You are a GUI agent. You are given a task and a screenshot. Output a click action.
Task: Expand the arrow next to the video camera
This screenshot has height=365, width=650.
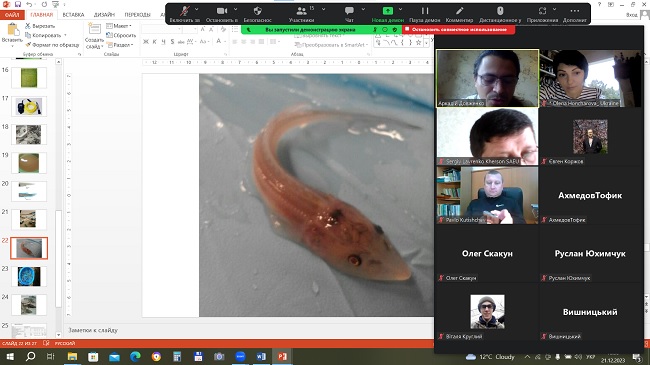235,9
